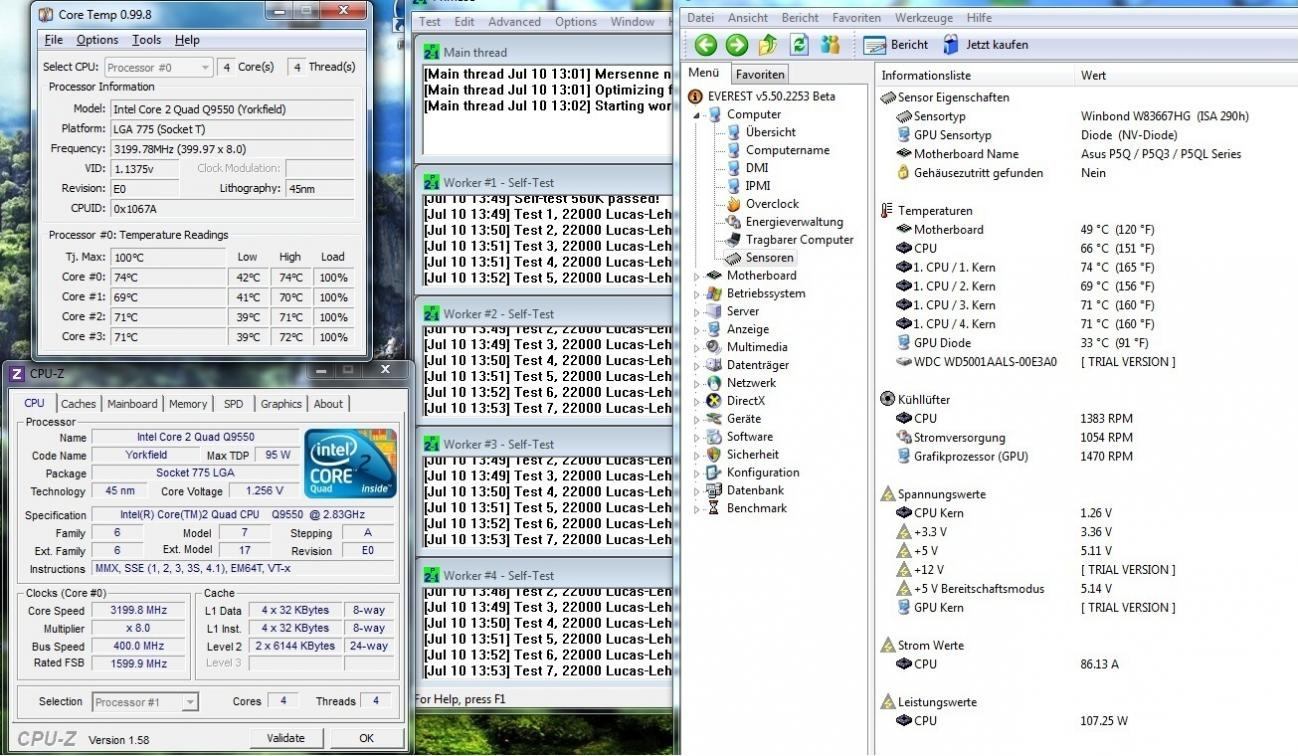Go forward with EVEREST green right arrow
Screen dimensions: 1298x756
[x=737, y=44]
